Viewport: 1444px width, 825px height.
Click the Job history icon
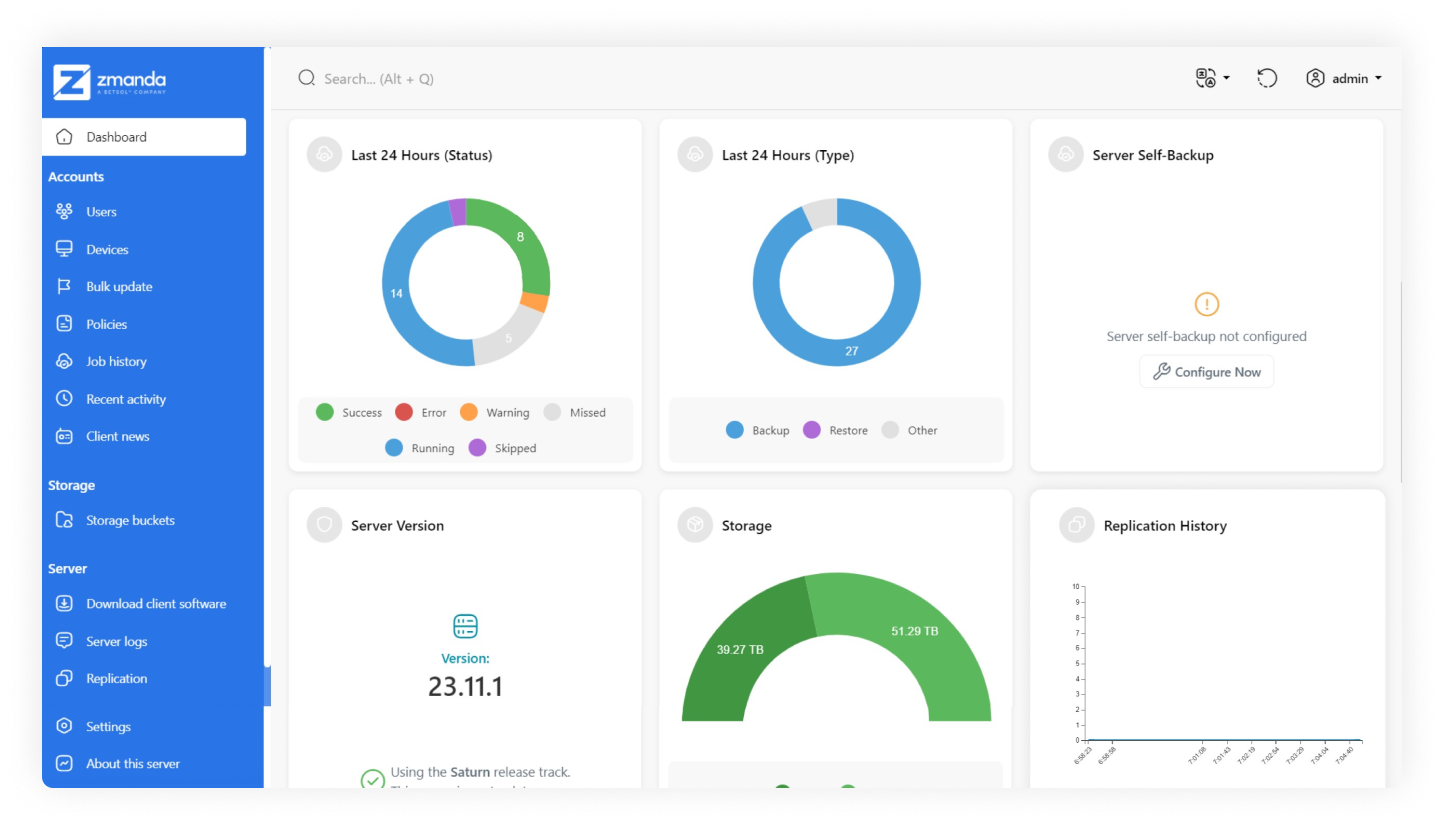click(x=63, y=361)
